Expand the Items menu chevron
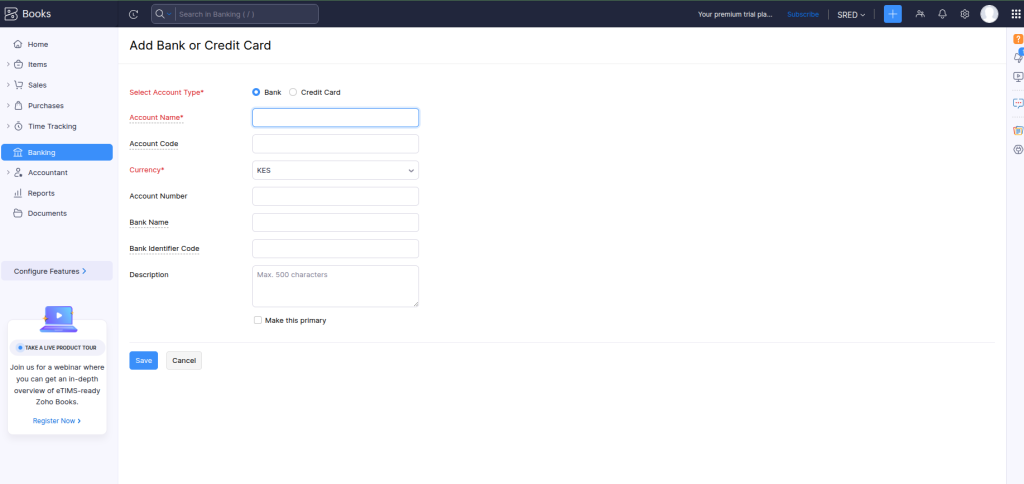The image size is (1024, 484). point(8,65)
